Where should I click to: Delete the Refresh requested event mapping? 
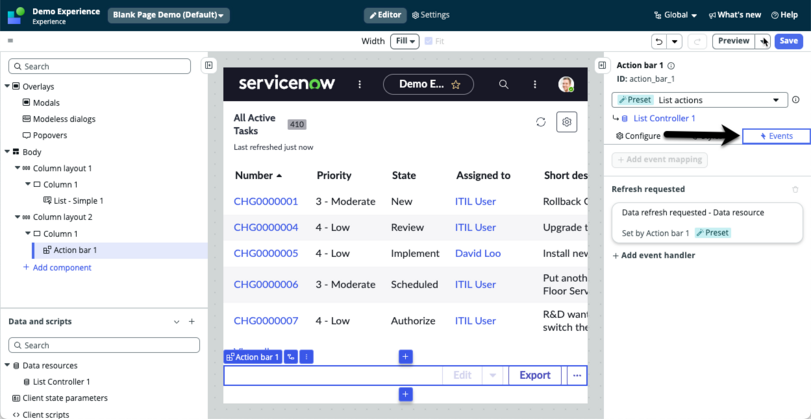tap(795, 189)
